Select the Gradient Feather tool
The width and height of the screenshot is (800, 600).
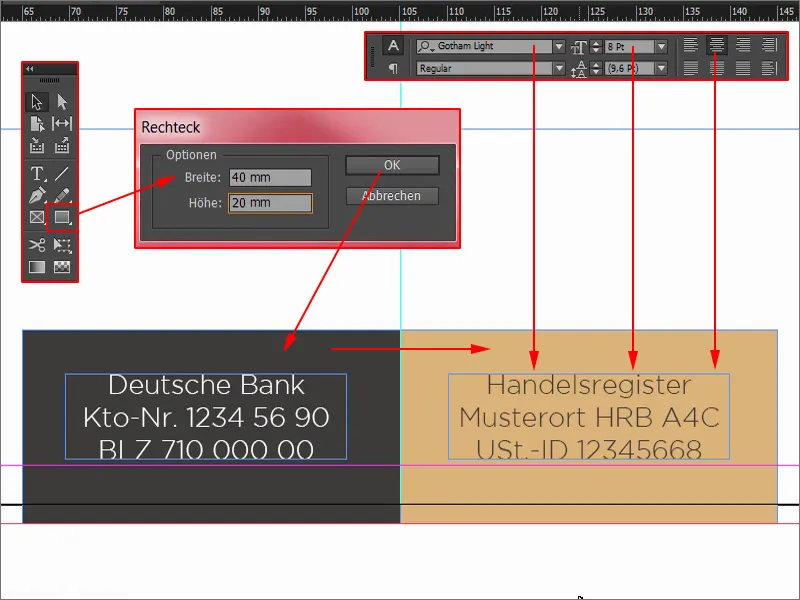pyautogui.click(x=62, y=267)
